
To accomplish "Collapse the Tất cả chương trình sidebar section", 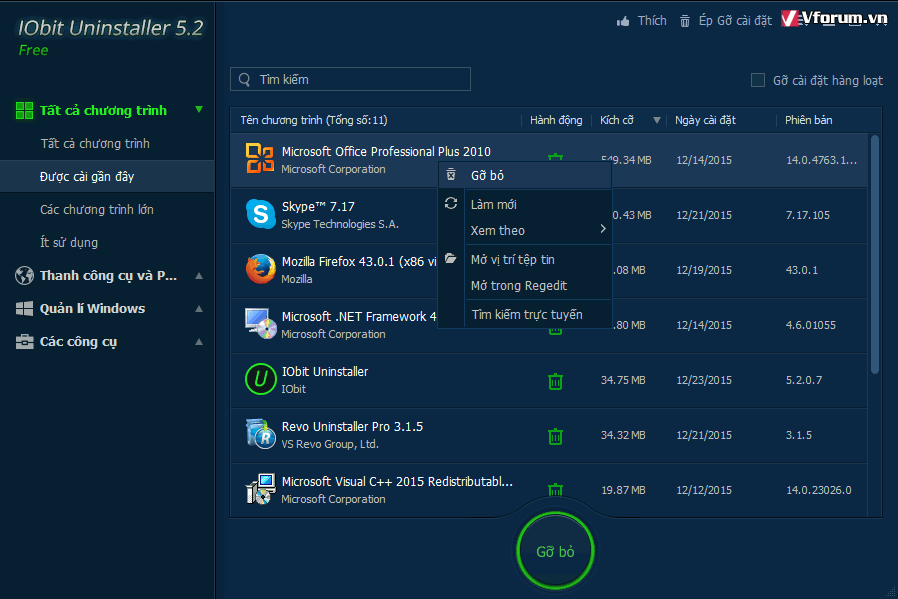I will click(x=199, y=109).
